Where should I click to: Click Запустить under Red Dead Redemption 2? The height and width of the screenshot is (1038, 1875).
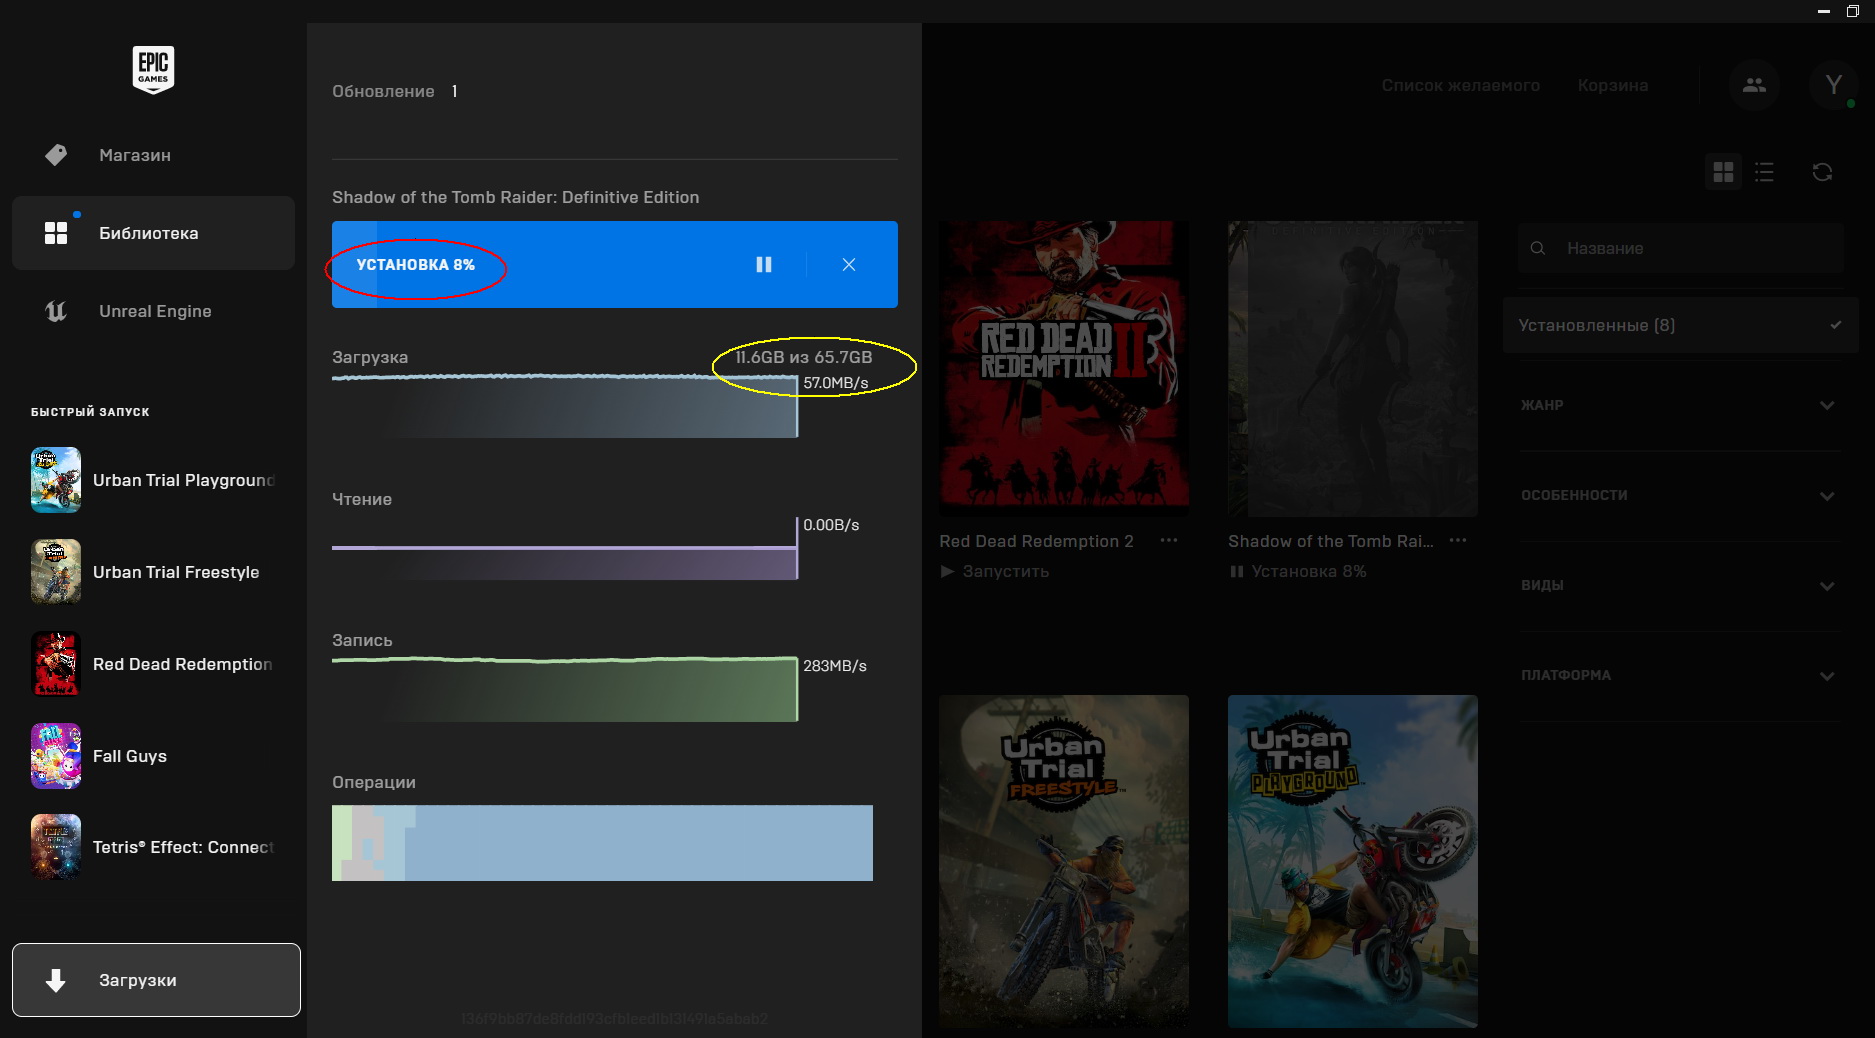pyautogui.click(x=995, y=571)
